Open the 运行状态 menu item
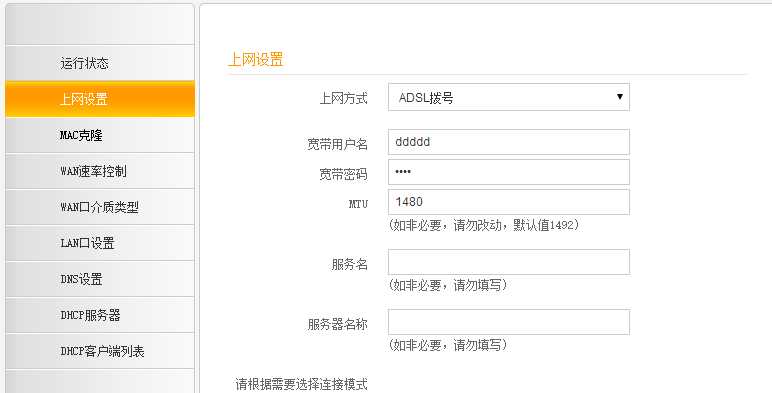Image resolution: width=772 pixels, height=393 pixels. (x=100, y=63)
